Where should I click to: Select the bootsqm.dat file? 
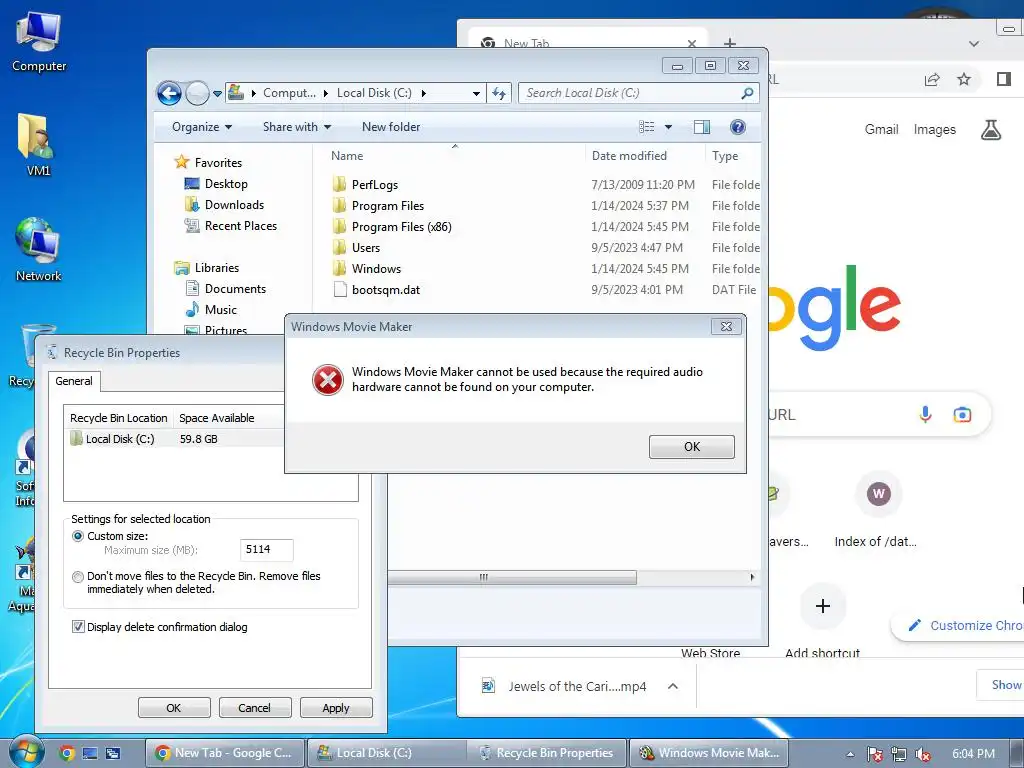coord(385,289)
